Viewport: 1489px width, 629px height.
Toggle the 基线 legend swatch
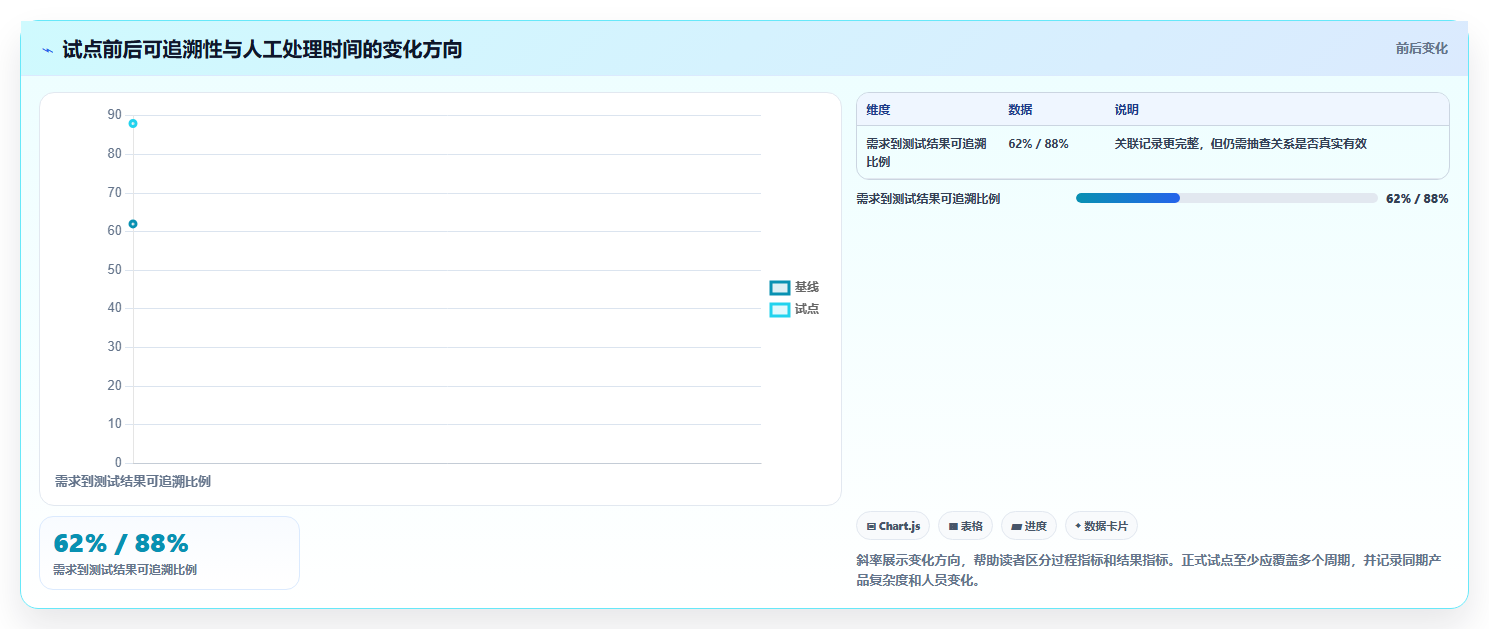click(780, 288)
